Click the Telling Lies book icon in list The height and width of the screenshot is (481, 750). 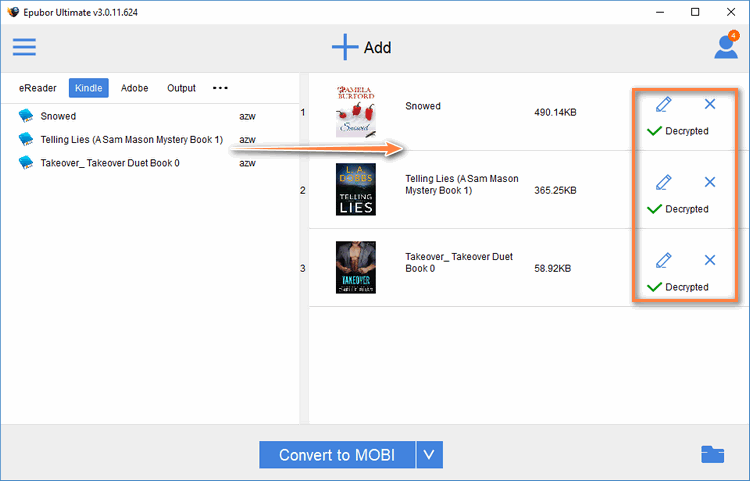26,139
